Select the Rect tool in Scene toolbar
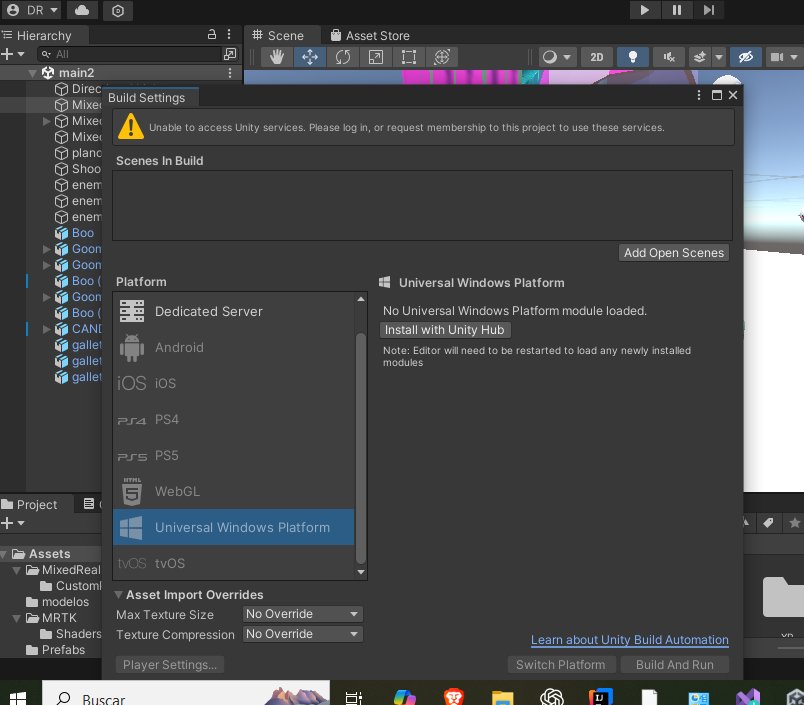Viewport: 804px width, 705px height. pos(409,57)
